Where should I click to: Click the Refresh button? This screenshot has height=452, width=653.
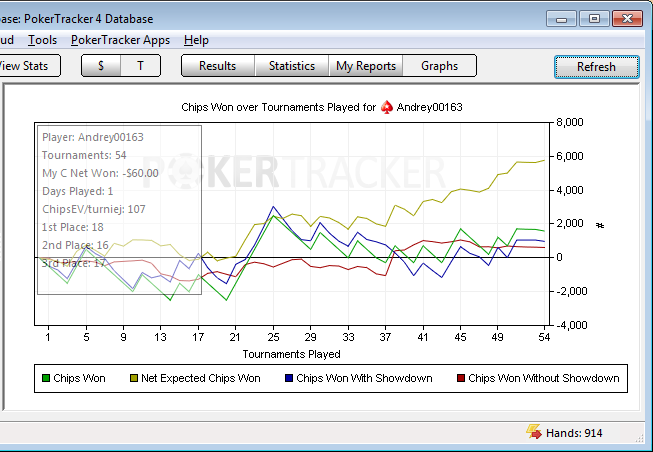coord(596,67)
